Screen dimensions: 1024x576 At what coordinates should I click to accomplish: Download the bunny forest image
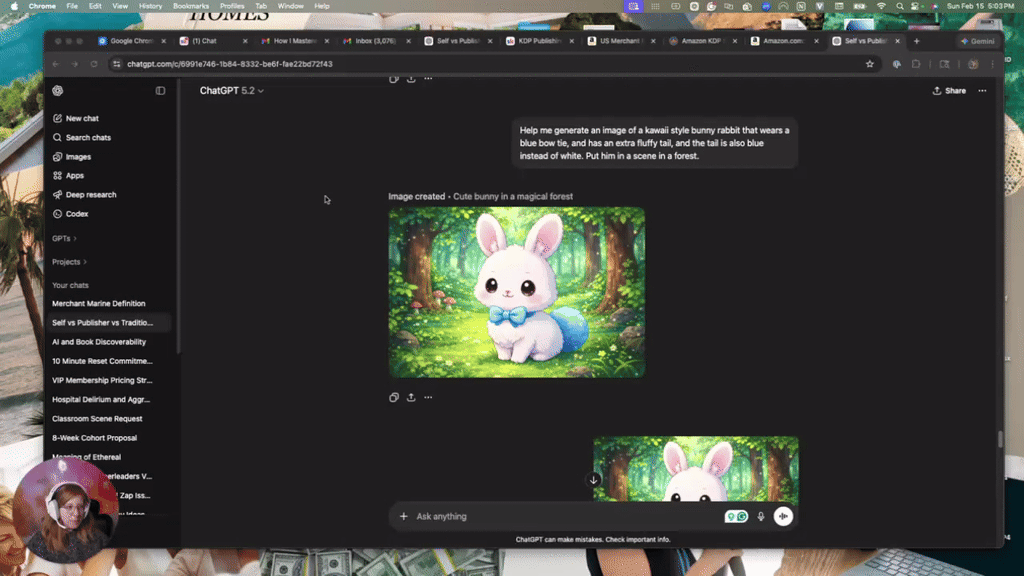click(410, 397)
